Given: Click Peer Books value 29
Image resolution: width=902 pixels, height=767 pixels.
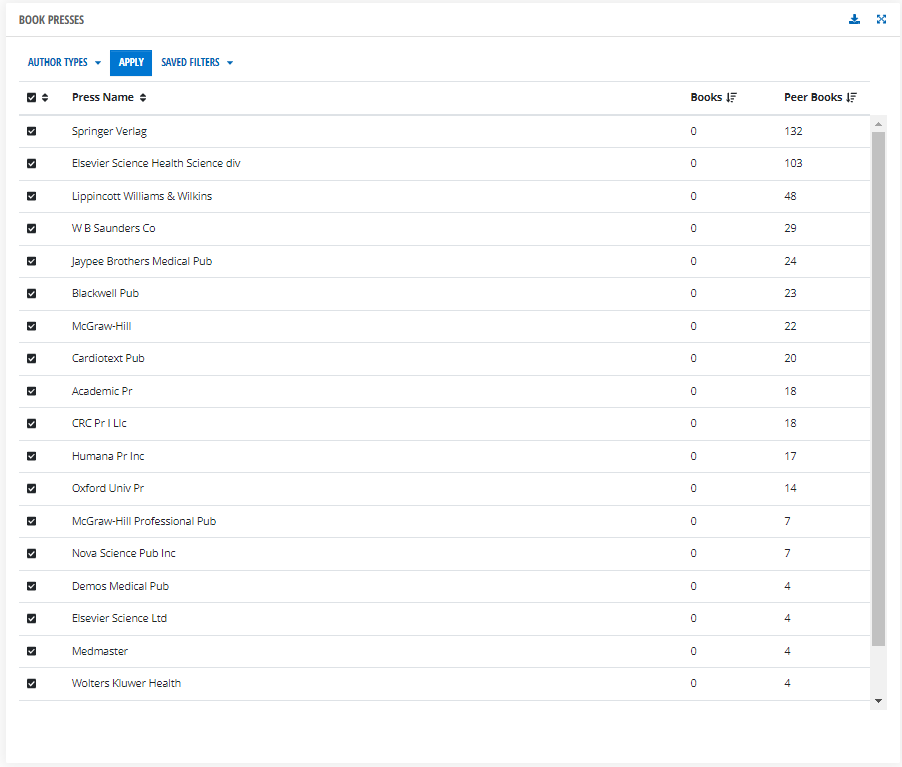Looking at the screenshot, I should [x=790, y=228].
